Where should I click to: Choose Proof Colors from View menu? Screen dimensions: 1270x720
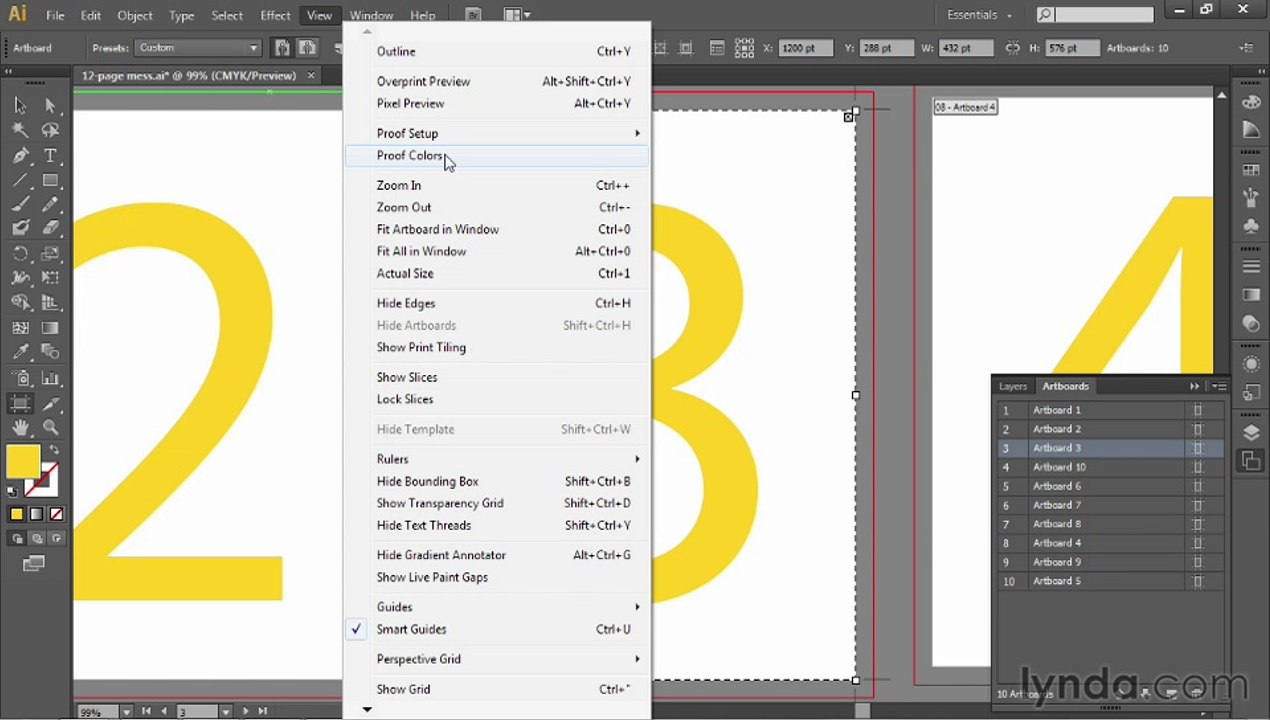coord(497,155)
